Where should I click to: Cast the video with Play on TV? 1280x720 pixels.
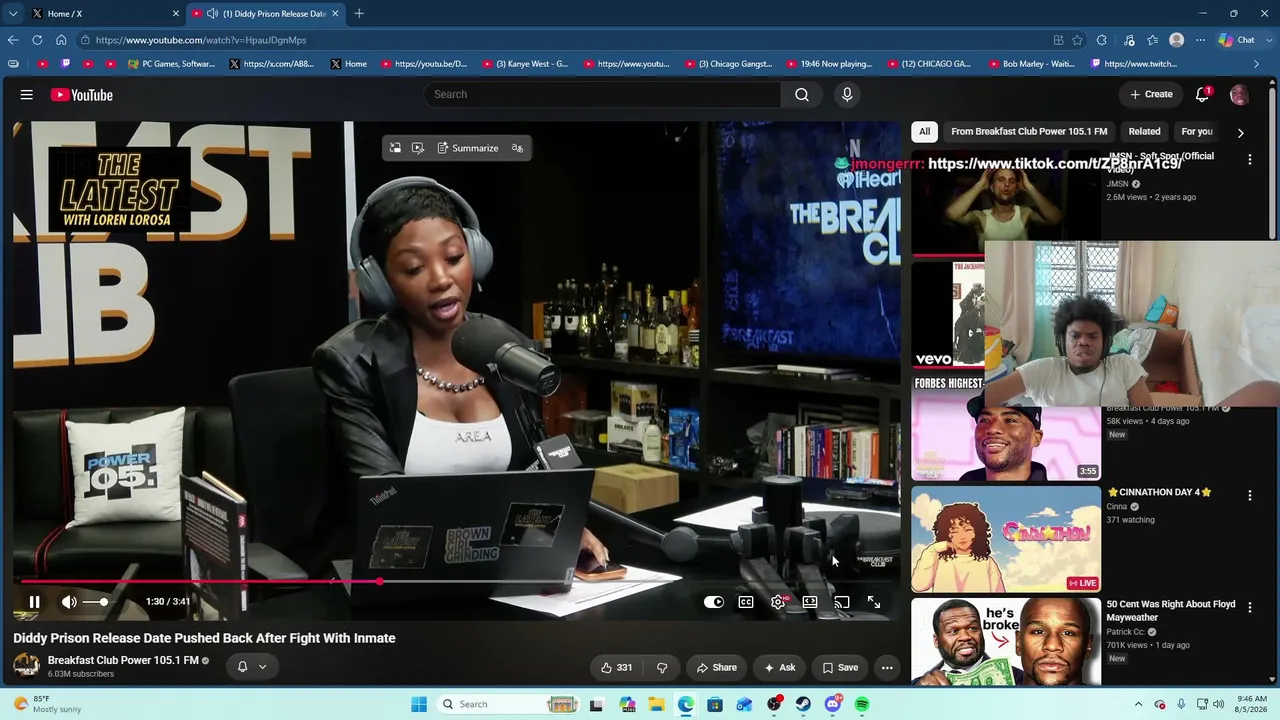(x=842, y=602)
